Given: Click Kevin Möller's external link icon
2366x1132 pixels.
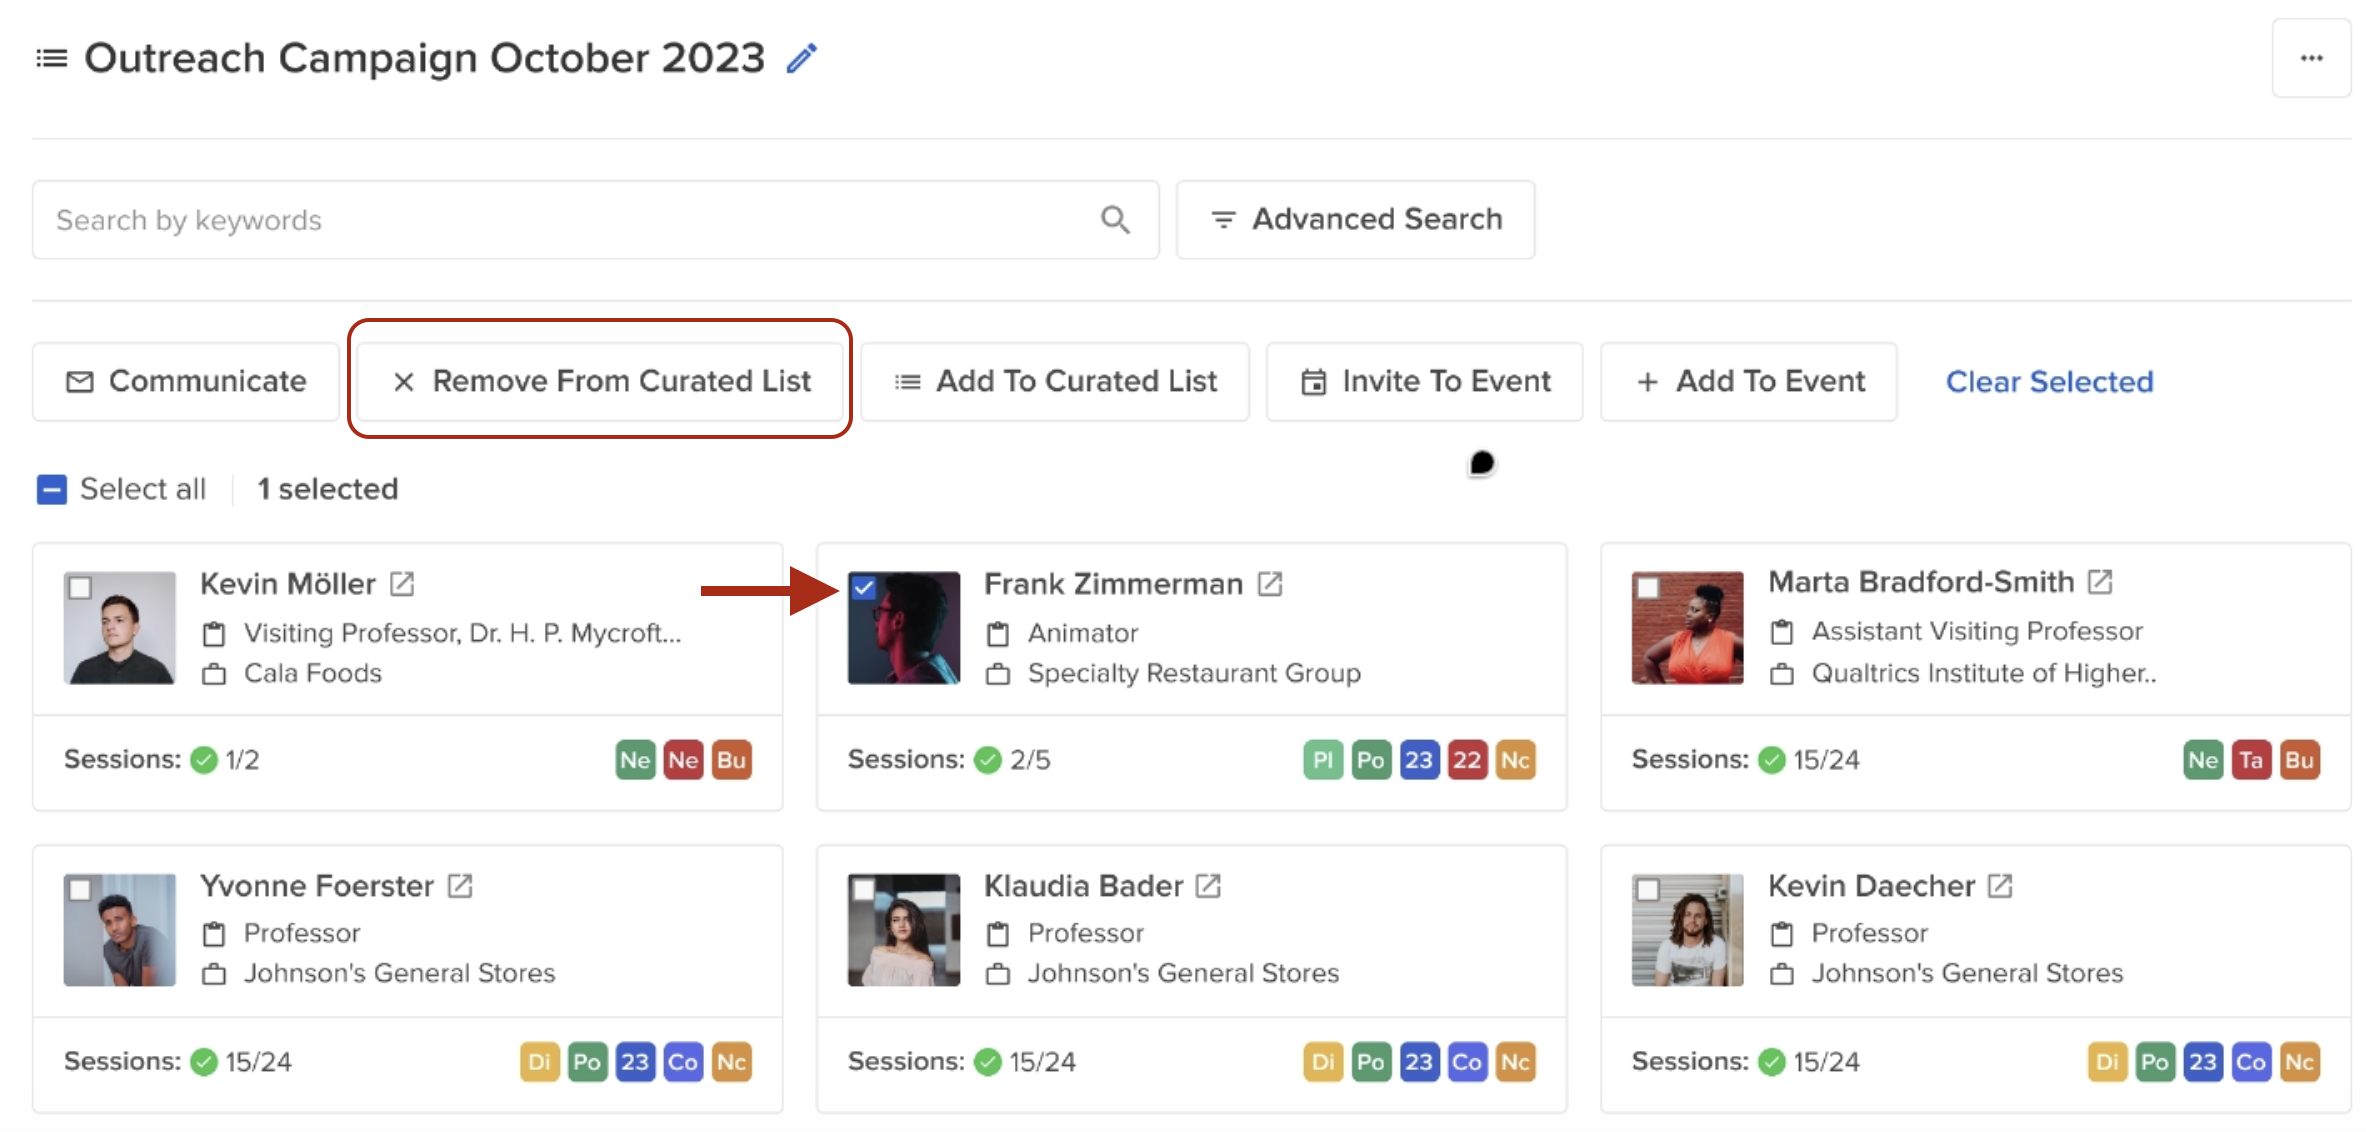Looking at the screenshot, I should 401,583.
